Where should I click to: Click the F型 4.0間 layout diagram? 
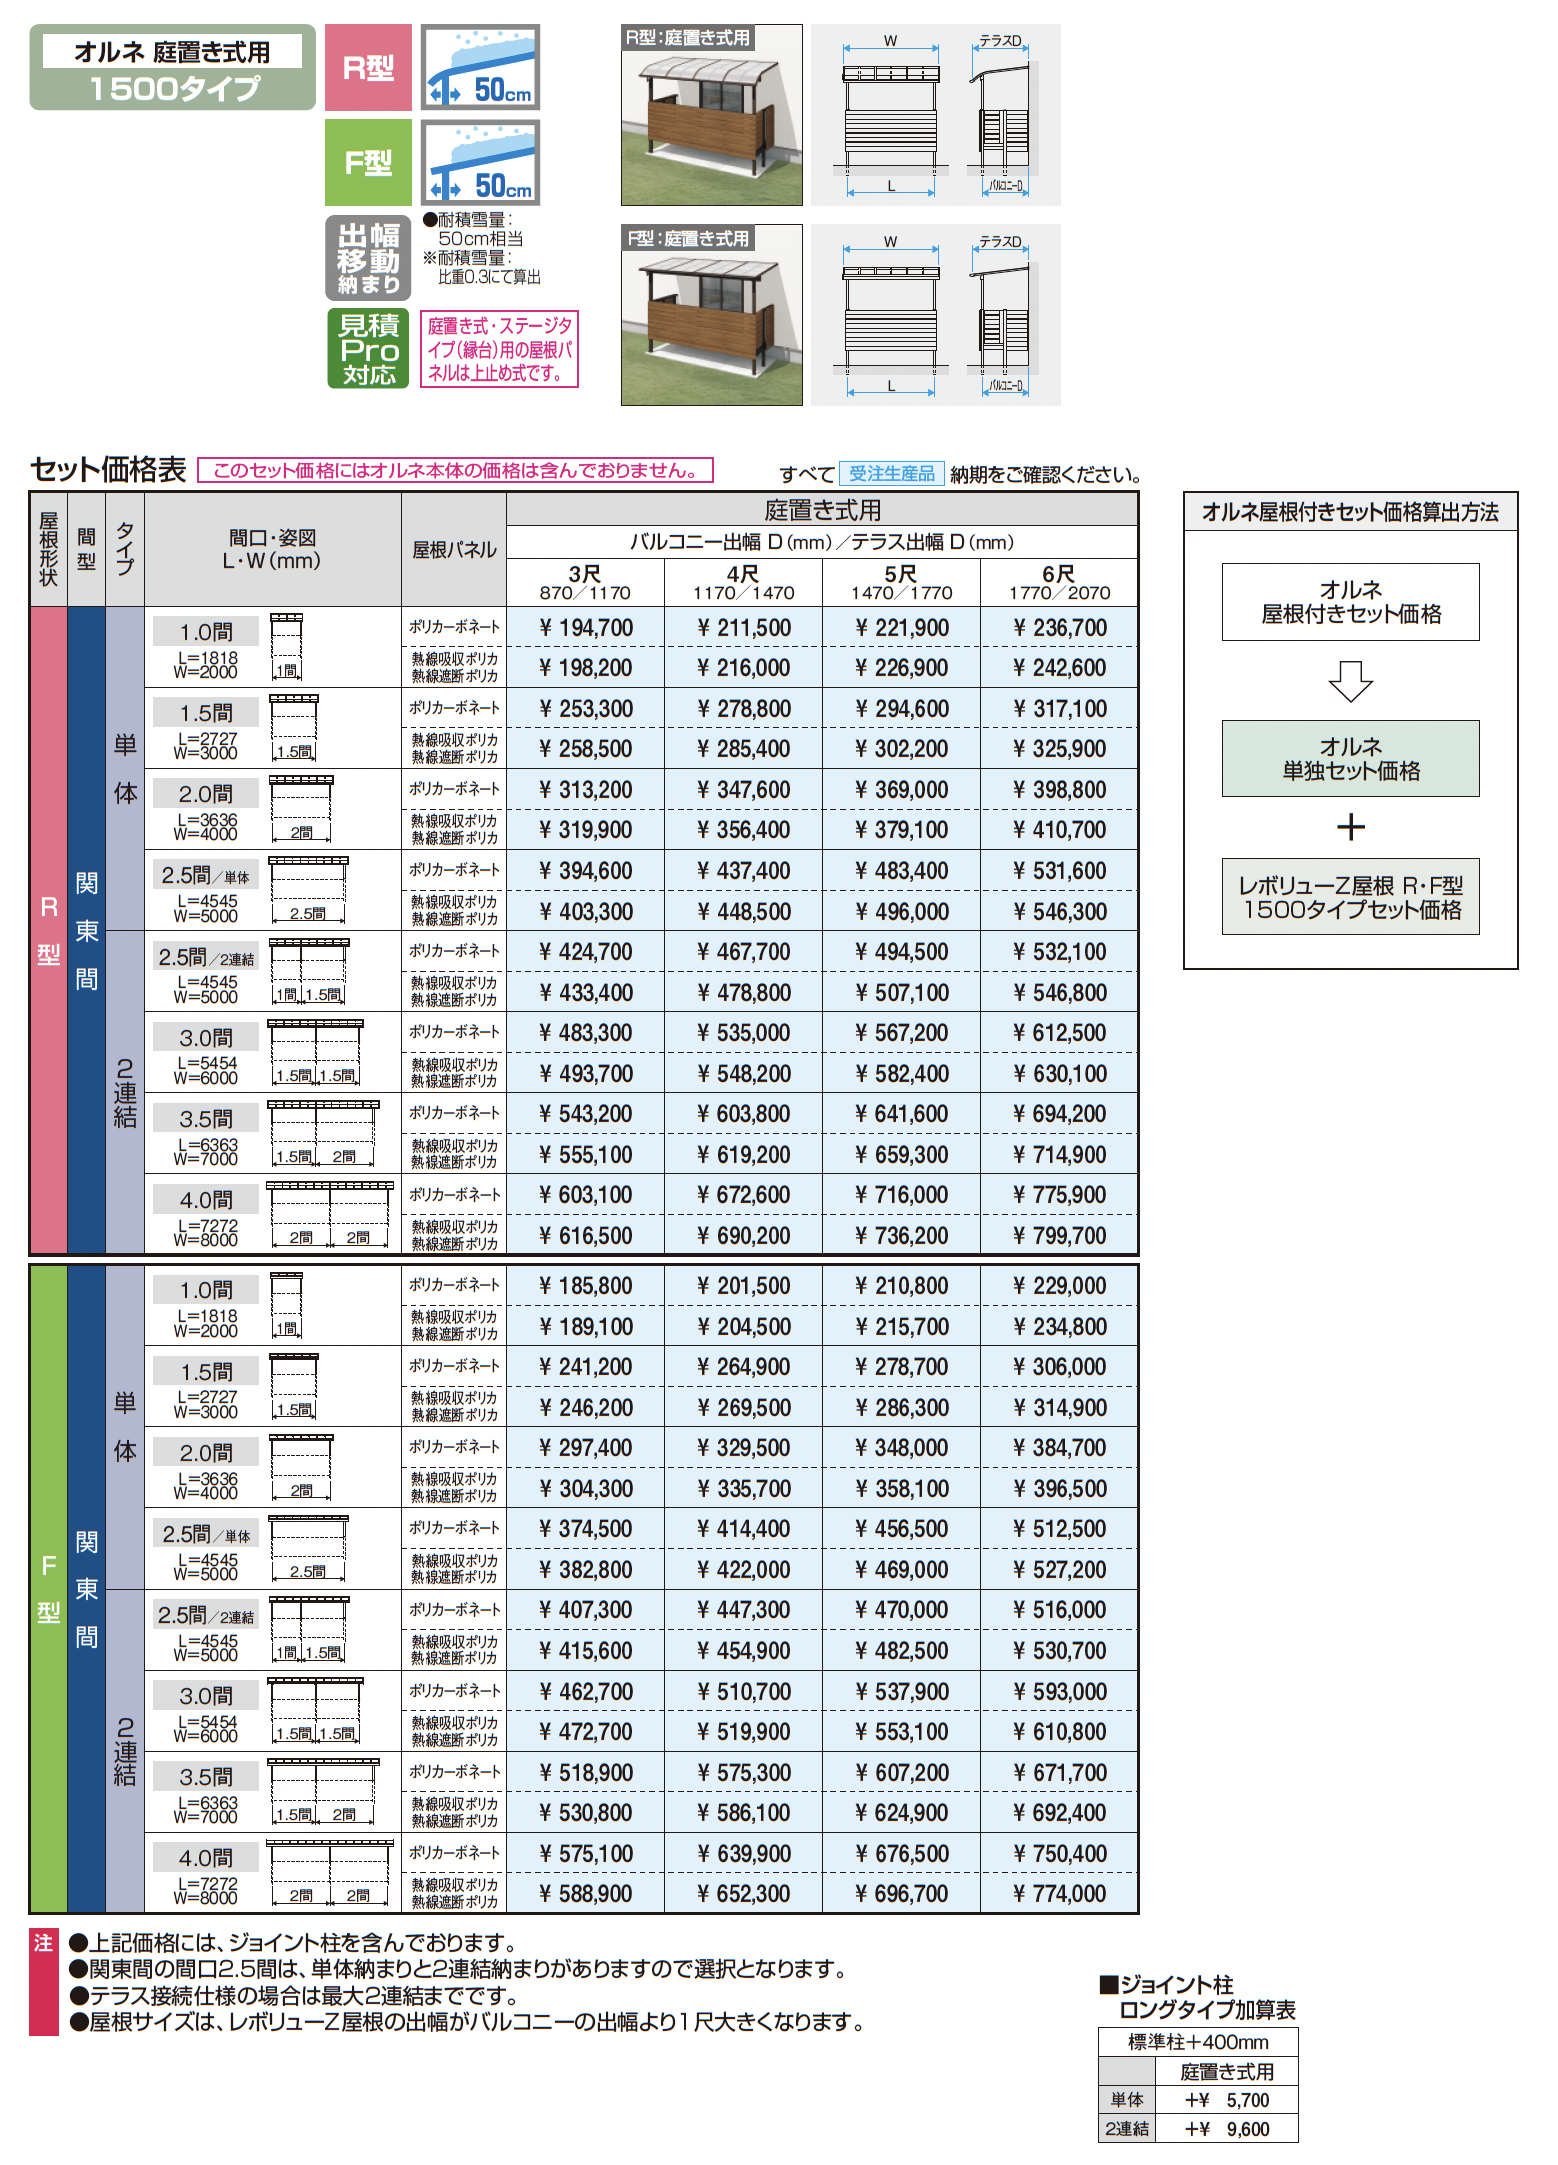click(331, 1873)
